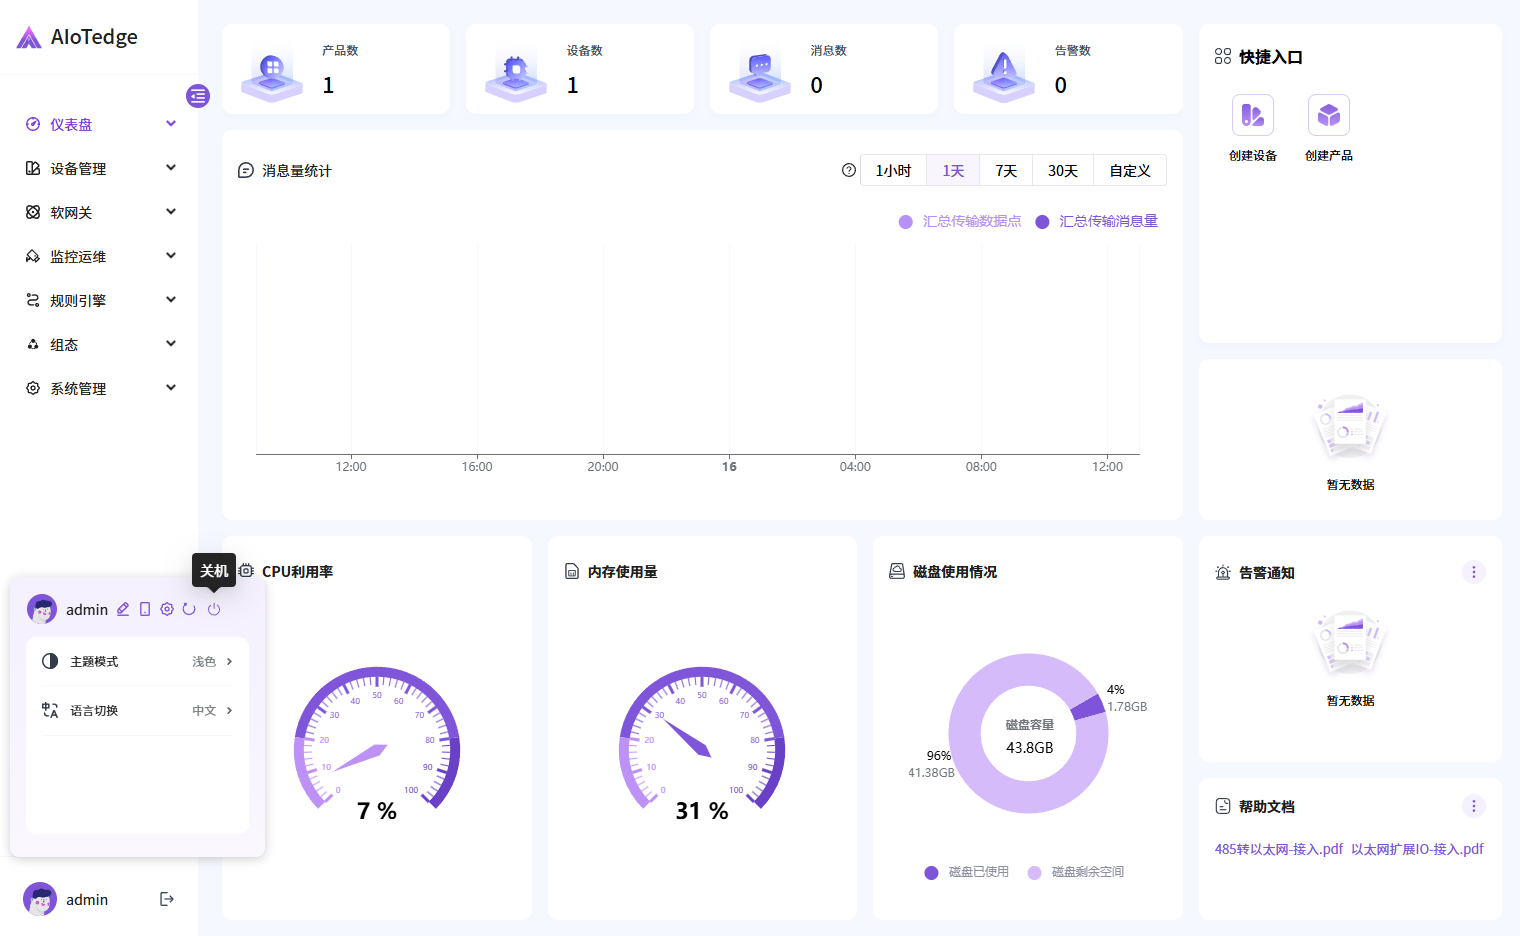1520x936 pixels.
Task: Click the help question mark near 1小时
Action: [849, 170]
